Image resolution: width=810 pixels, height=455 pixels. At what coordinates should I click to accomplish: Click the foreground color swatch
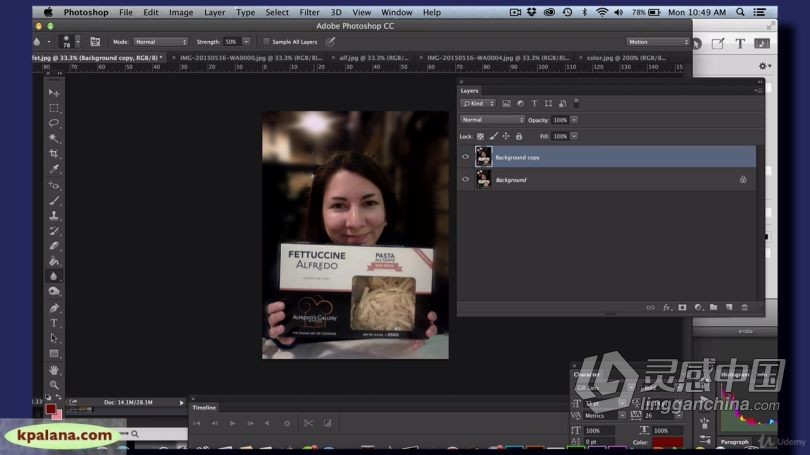(50, 409)
